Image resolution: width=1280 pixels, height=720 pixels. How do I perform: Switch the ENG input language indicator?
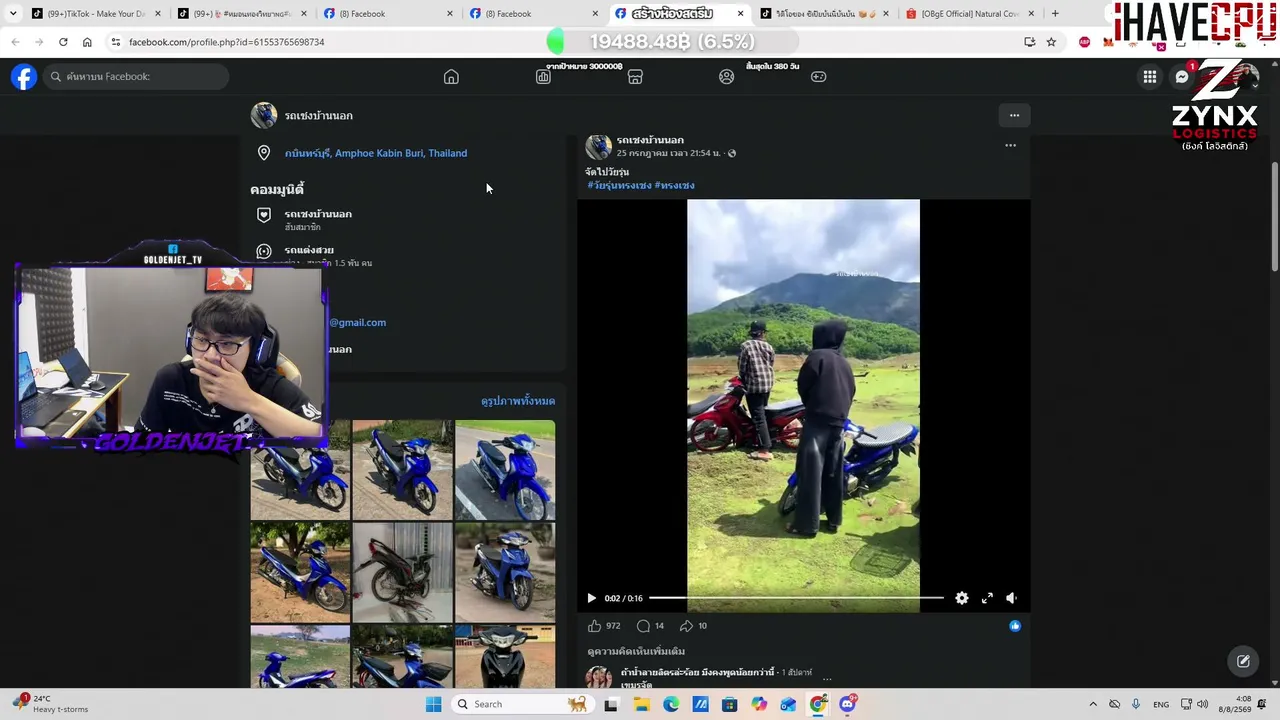1161,704
